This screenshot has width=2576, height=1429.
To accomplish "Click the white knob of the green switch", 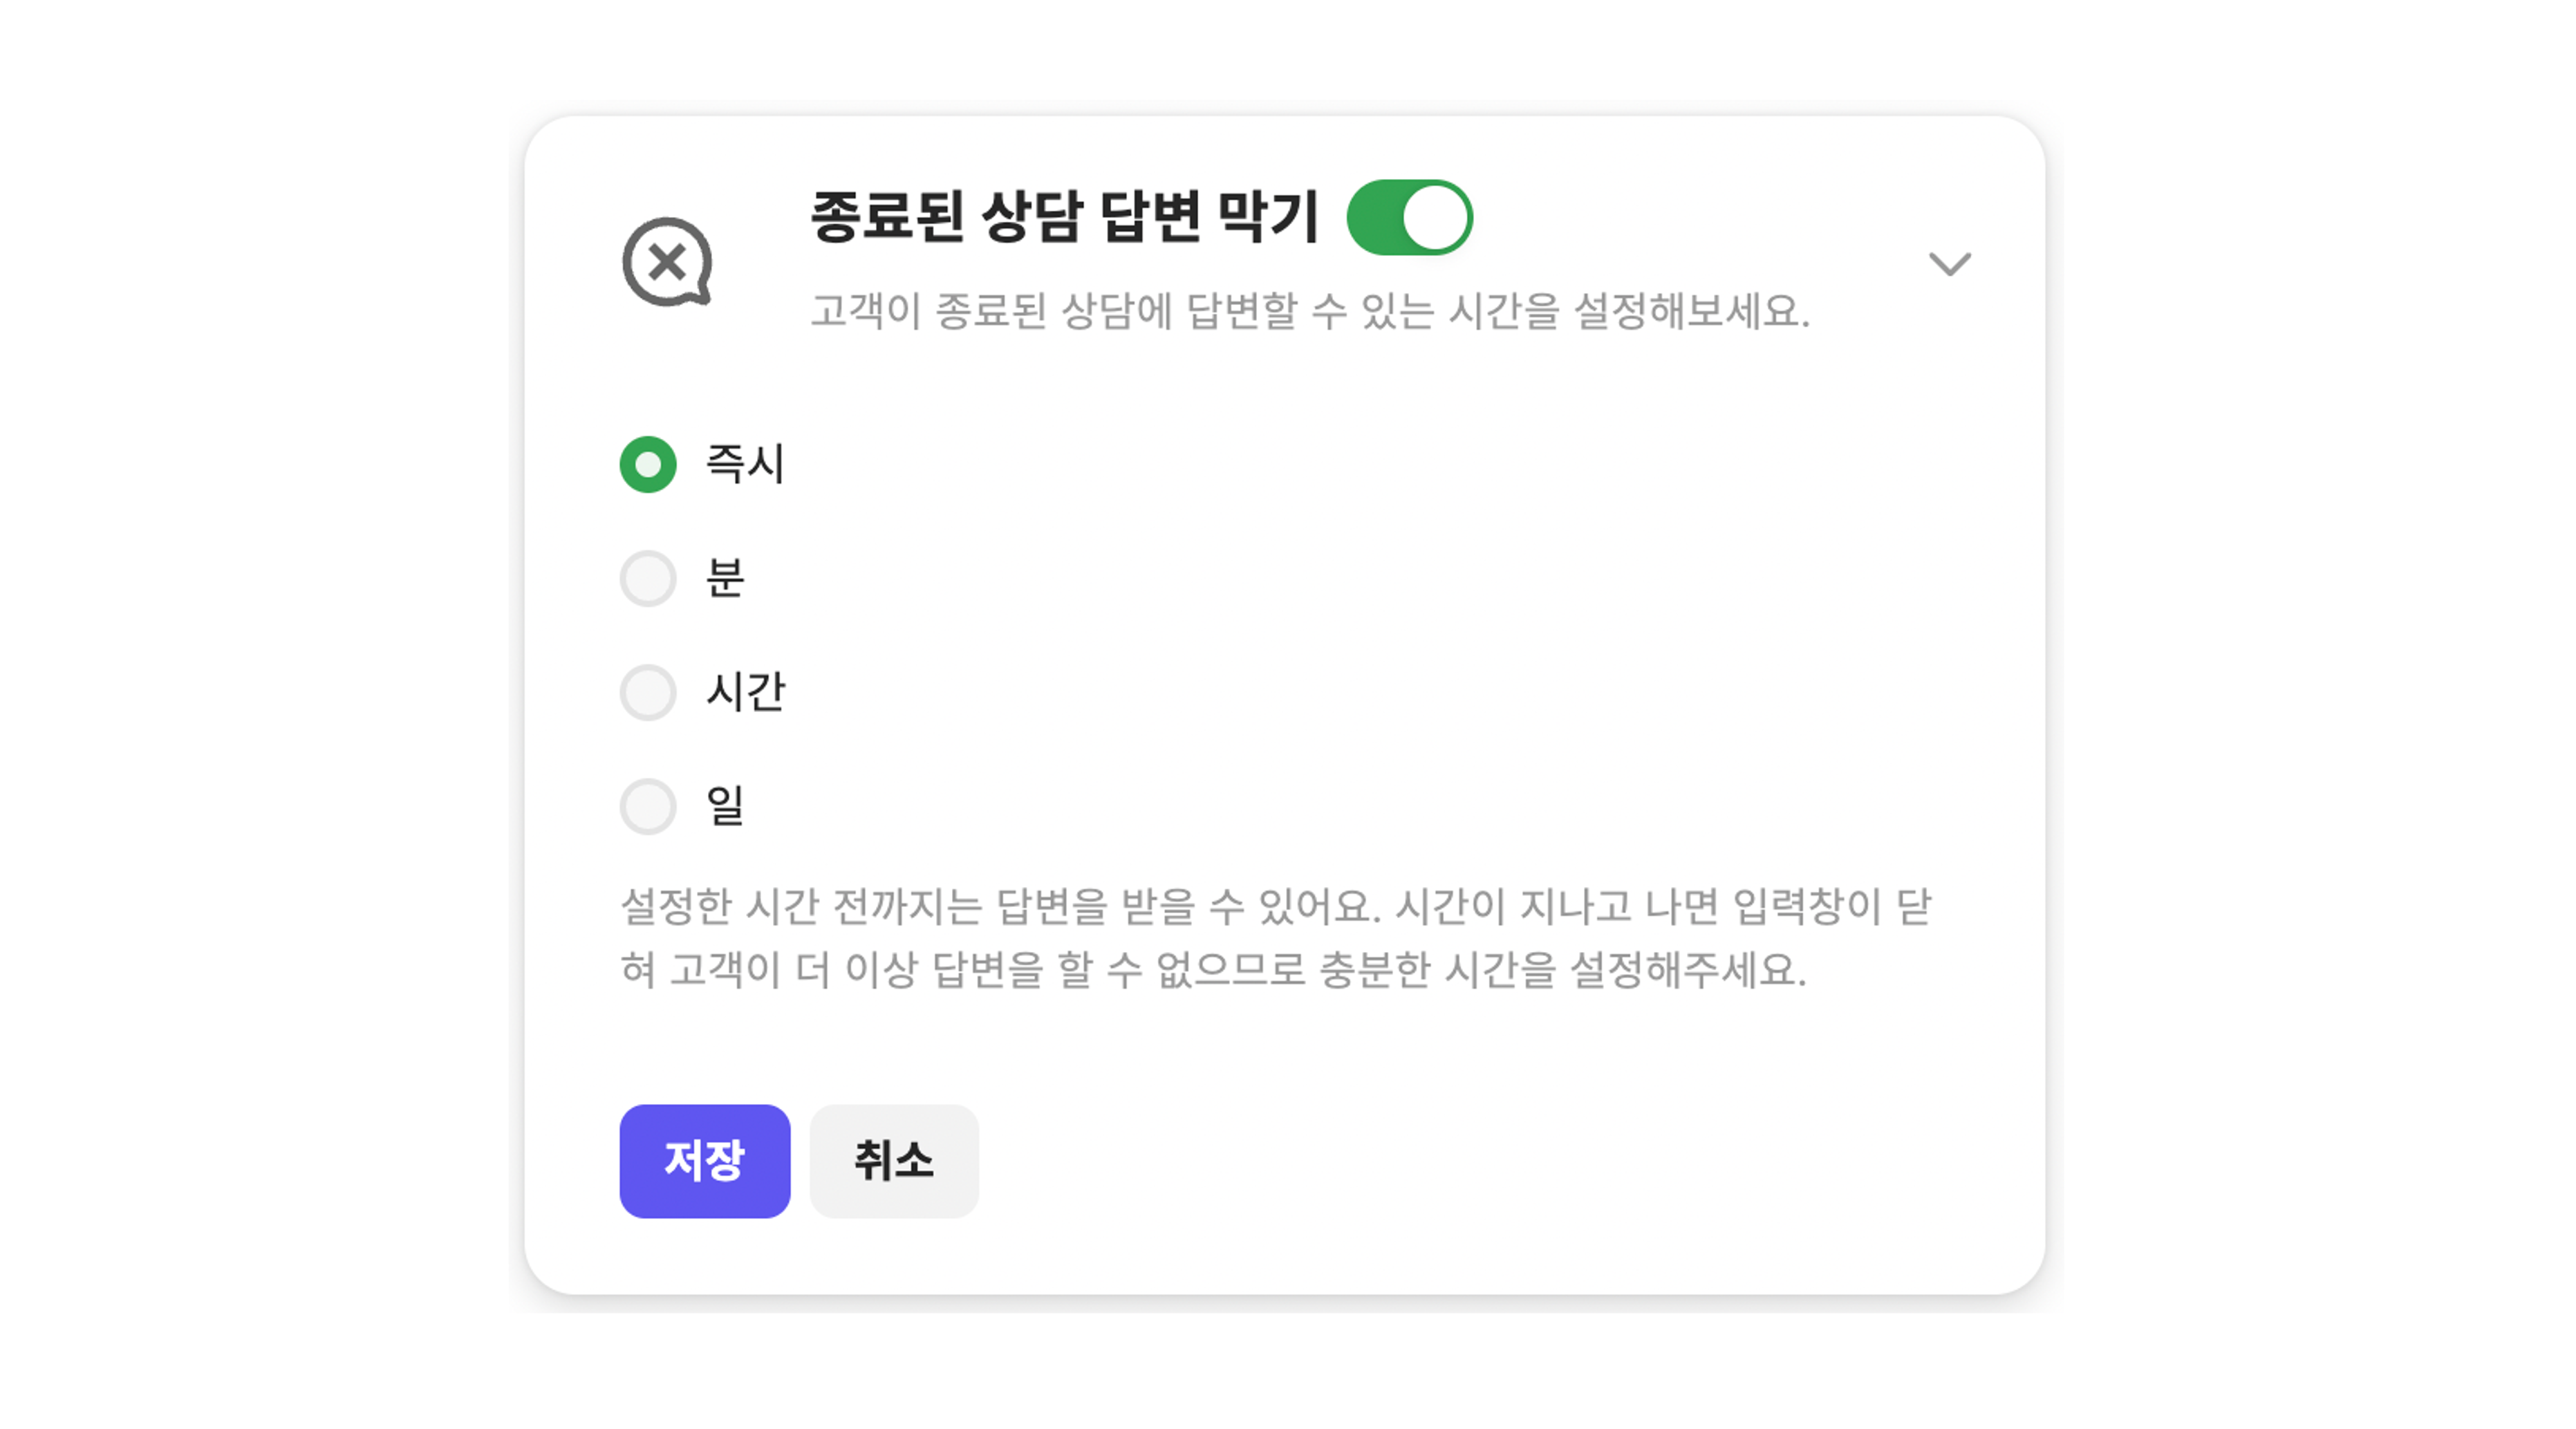I will [x=1435, y=217].
